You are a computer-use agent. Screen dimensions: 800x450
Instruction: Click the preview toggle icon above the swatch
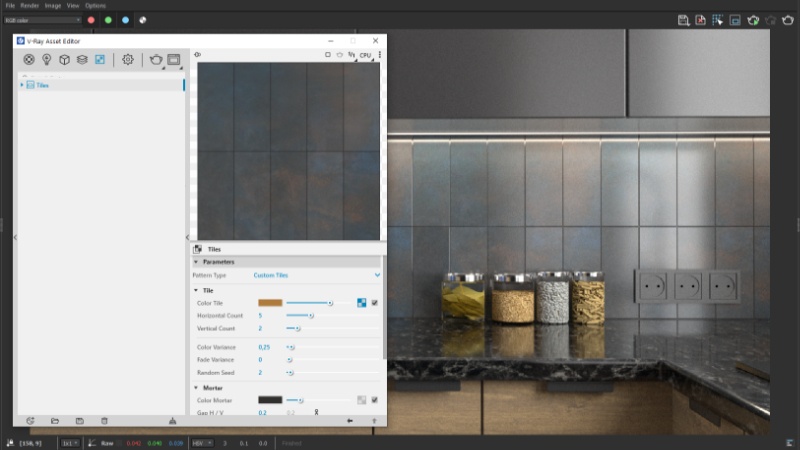click(197, 55)
